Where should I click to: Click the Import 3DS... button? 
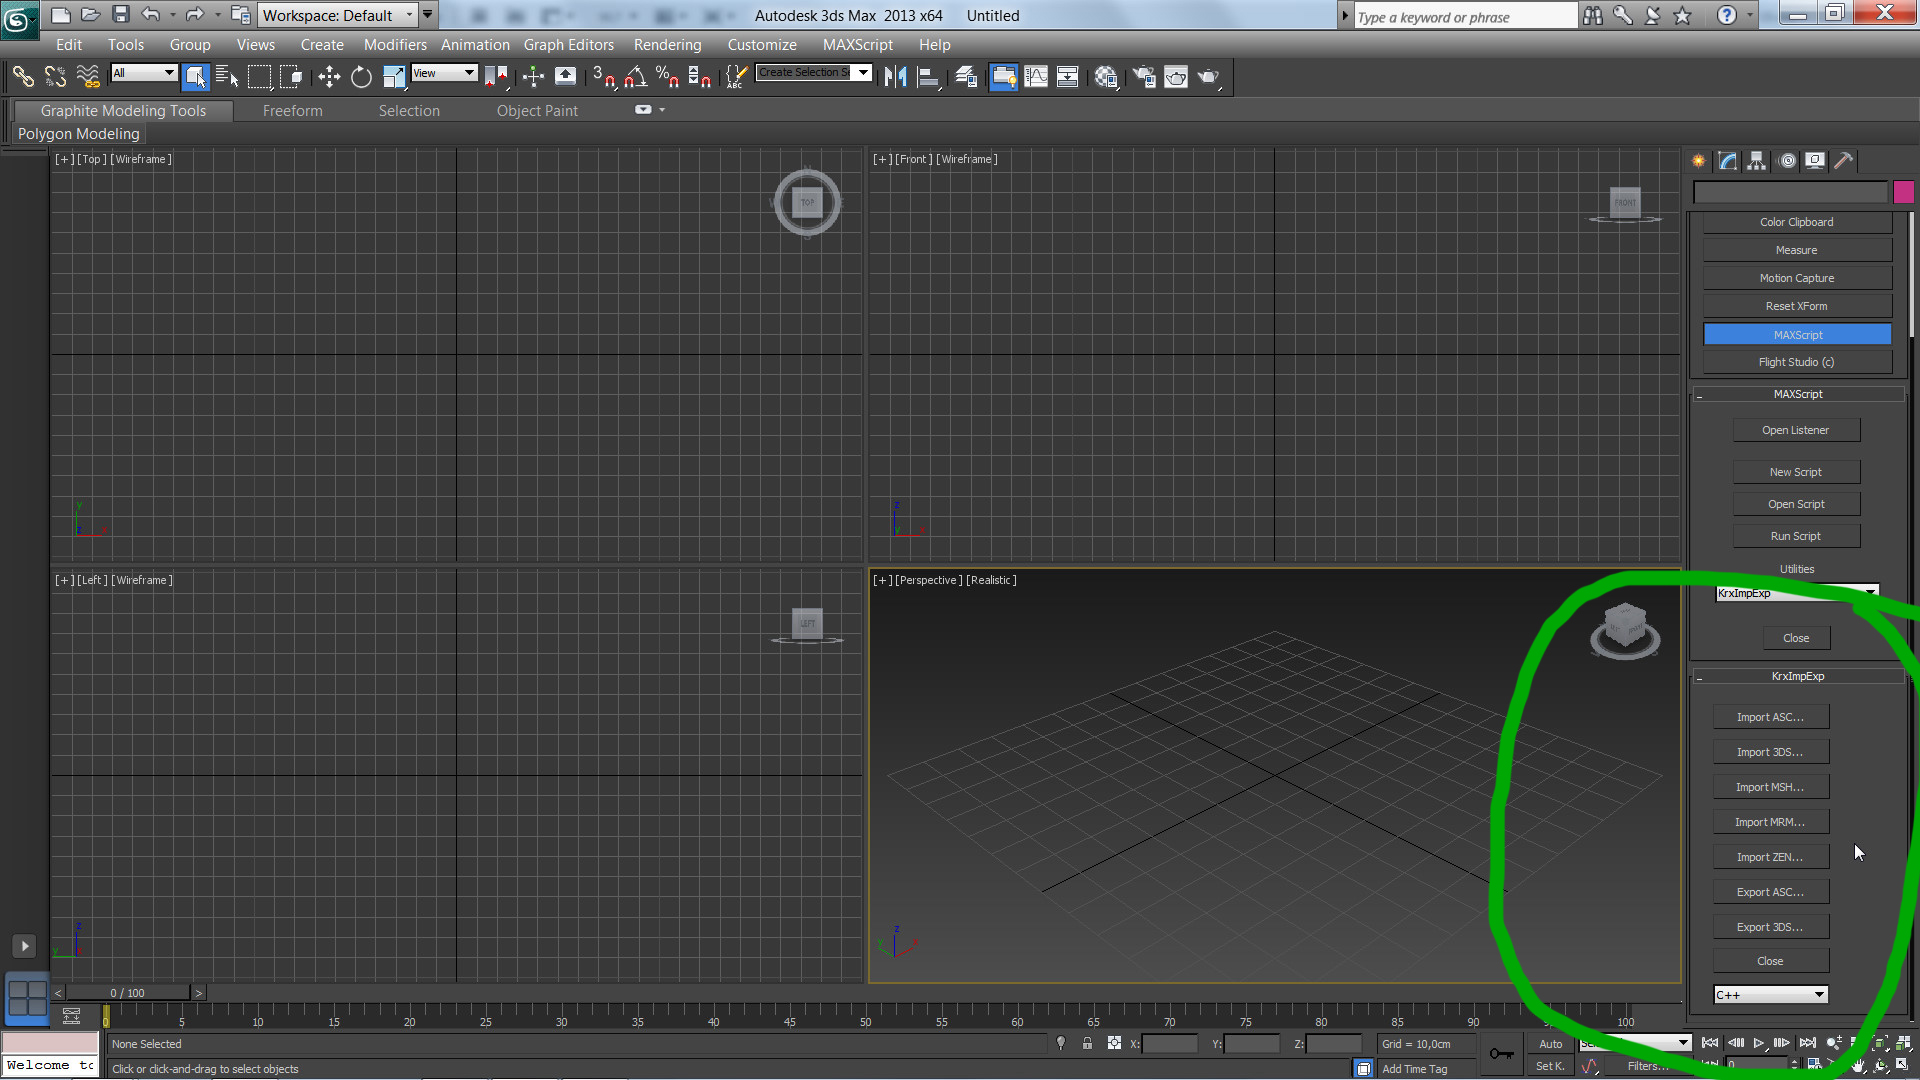1770,752
